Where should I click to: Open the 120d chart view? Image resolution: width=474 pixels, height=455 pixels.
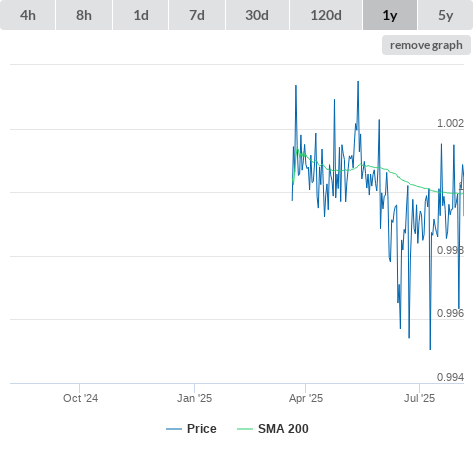(326, 15)
